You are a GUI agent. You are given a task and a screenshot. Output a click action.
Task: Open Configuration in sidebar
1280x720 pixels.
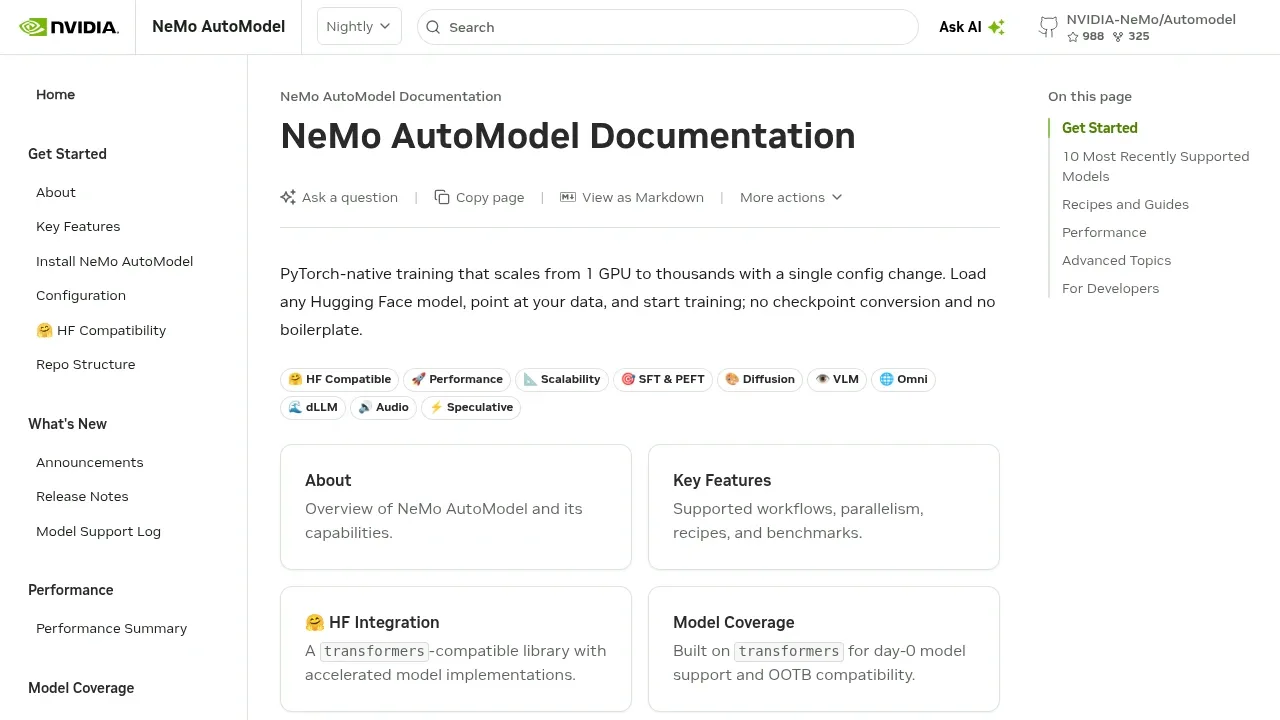pyautogui.click(x=81, y=295)
